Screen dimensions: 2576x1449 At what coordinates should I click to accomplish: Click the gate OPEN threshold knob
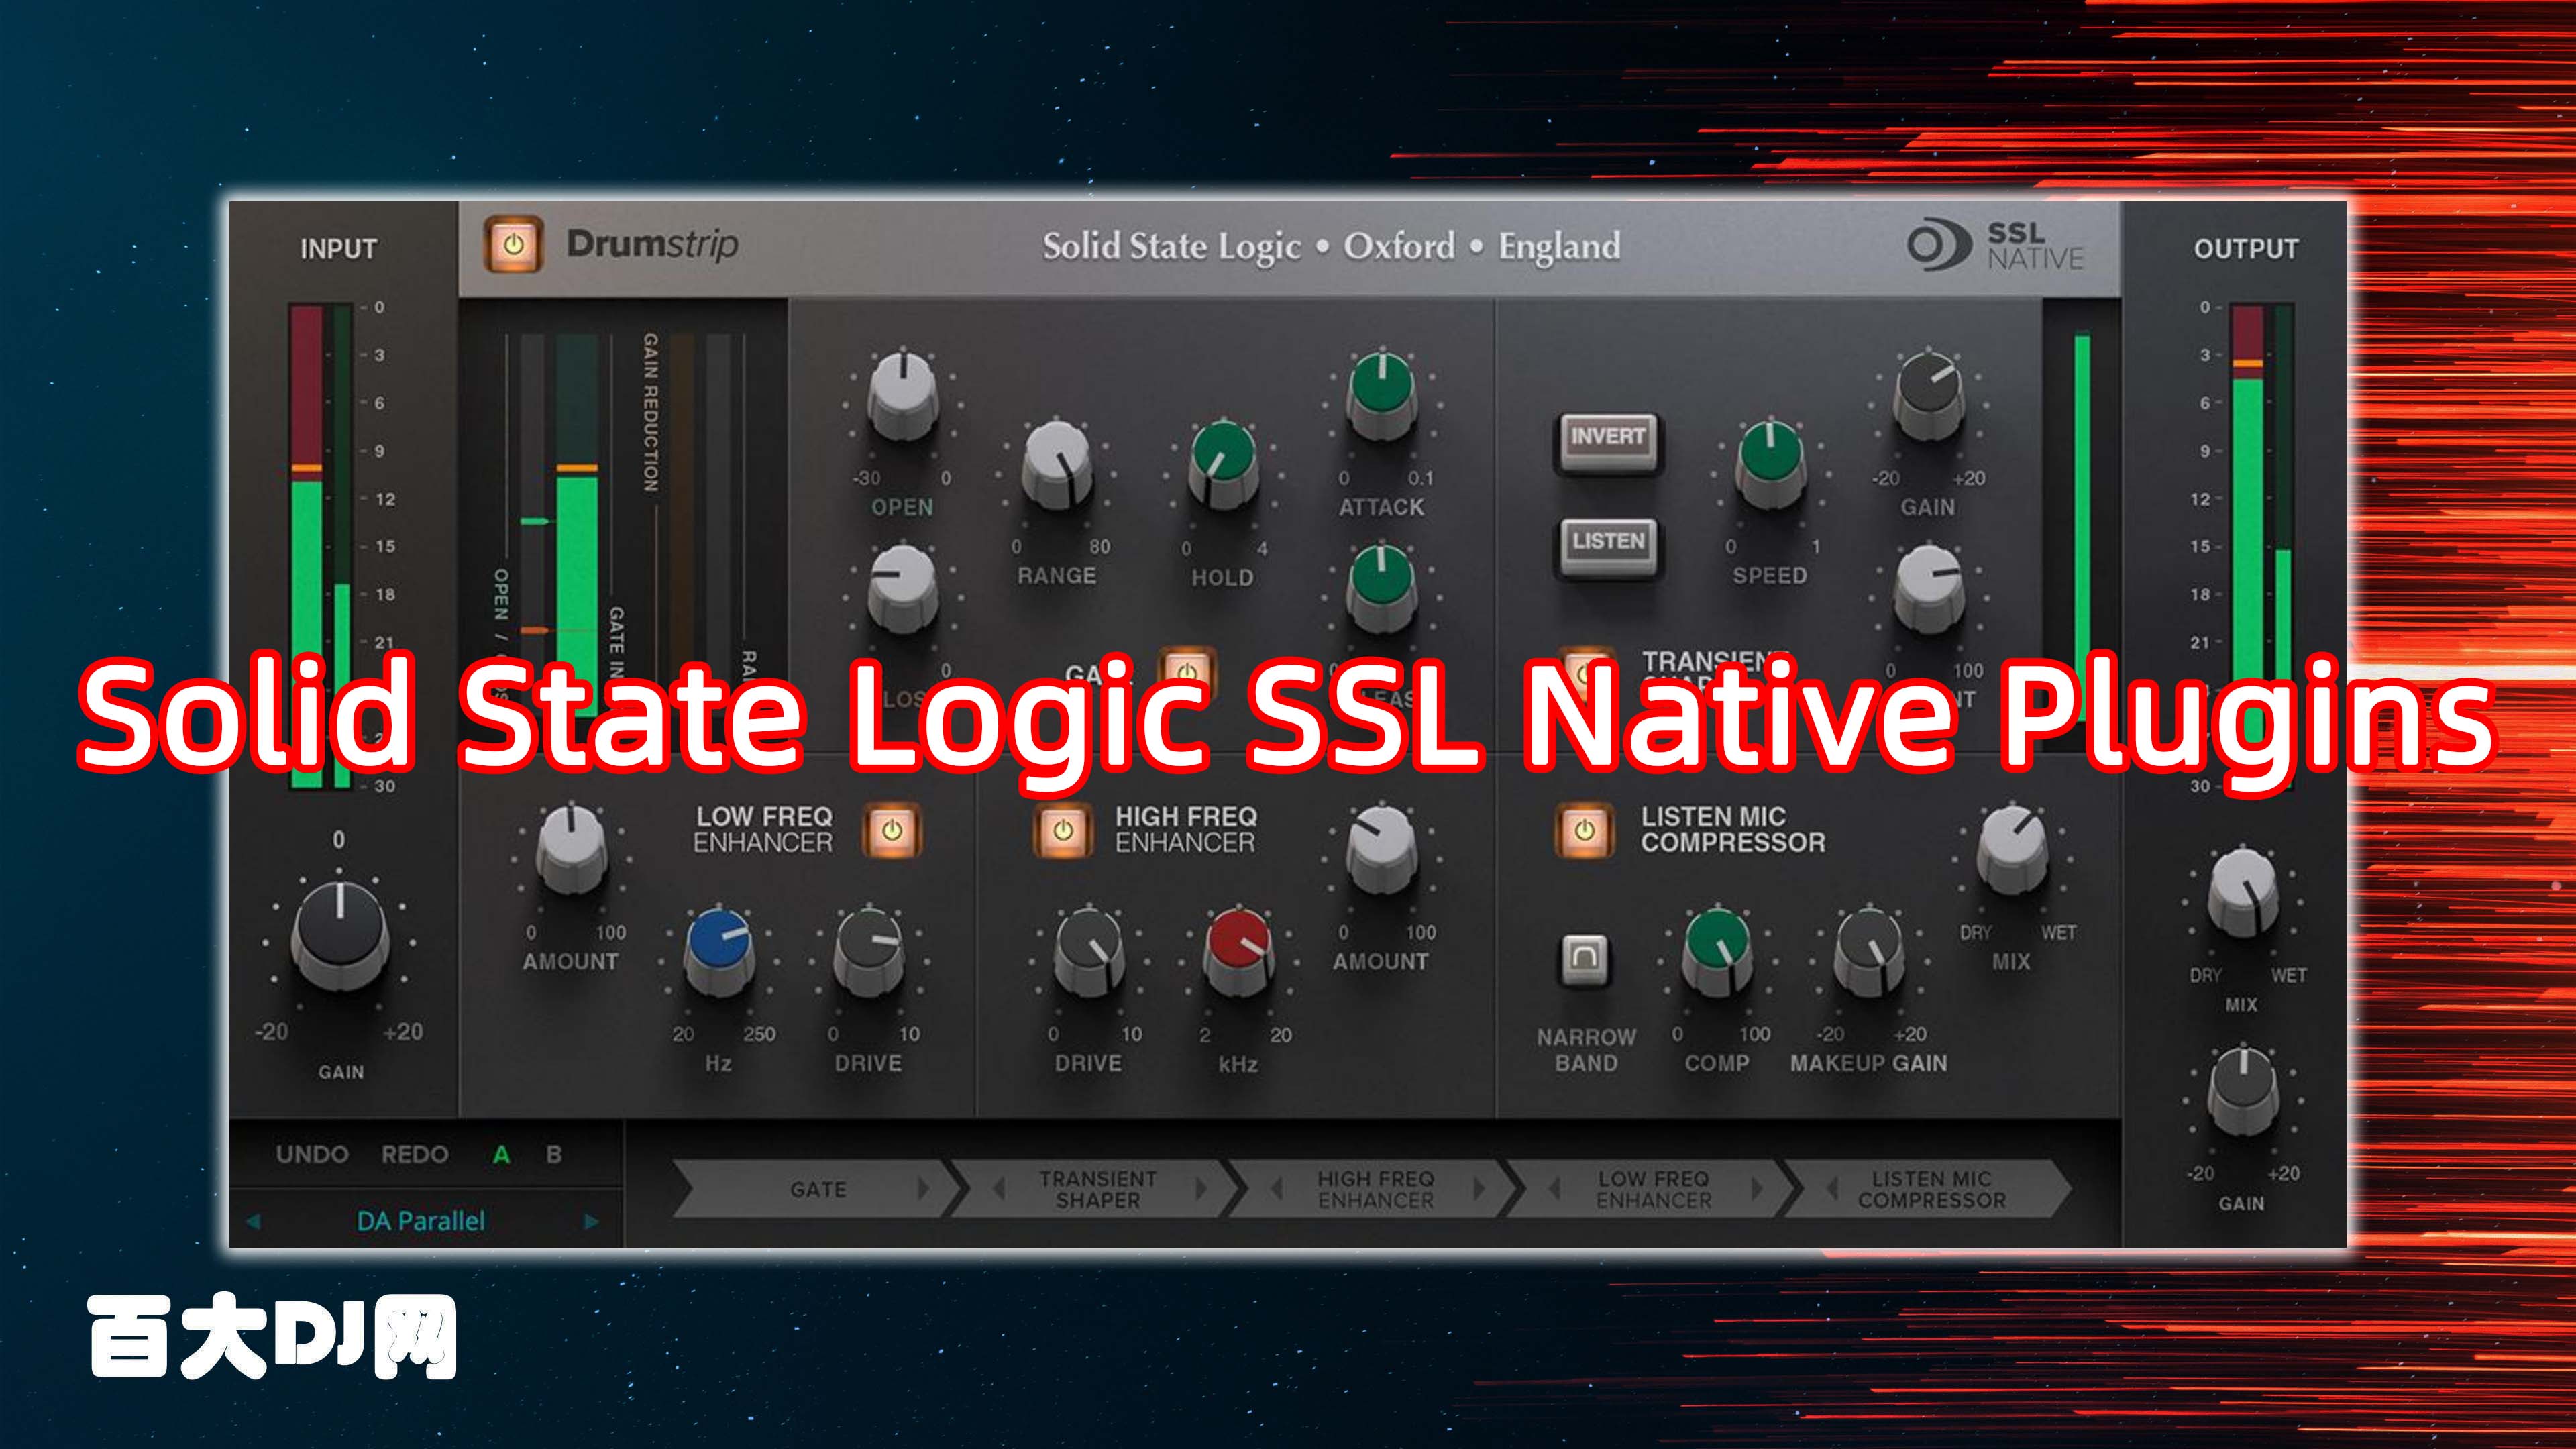[x=902, y=395]
